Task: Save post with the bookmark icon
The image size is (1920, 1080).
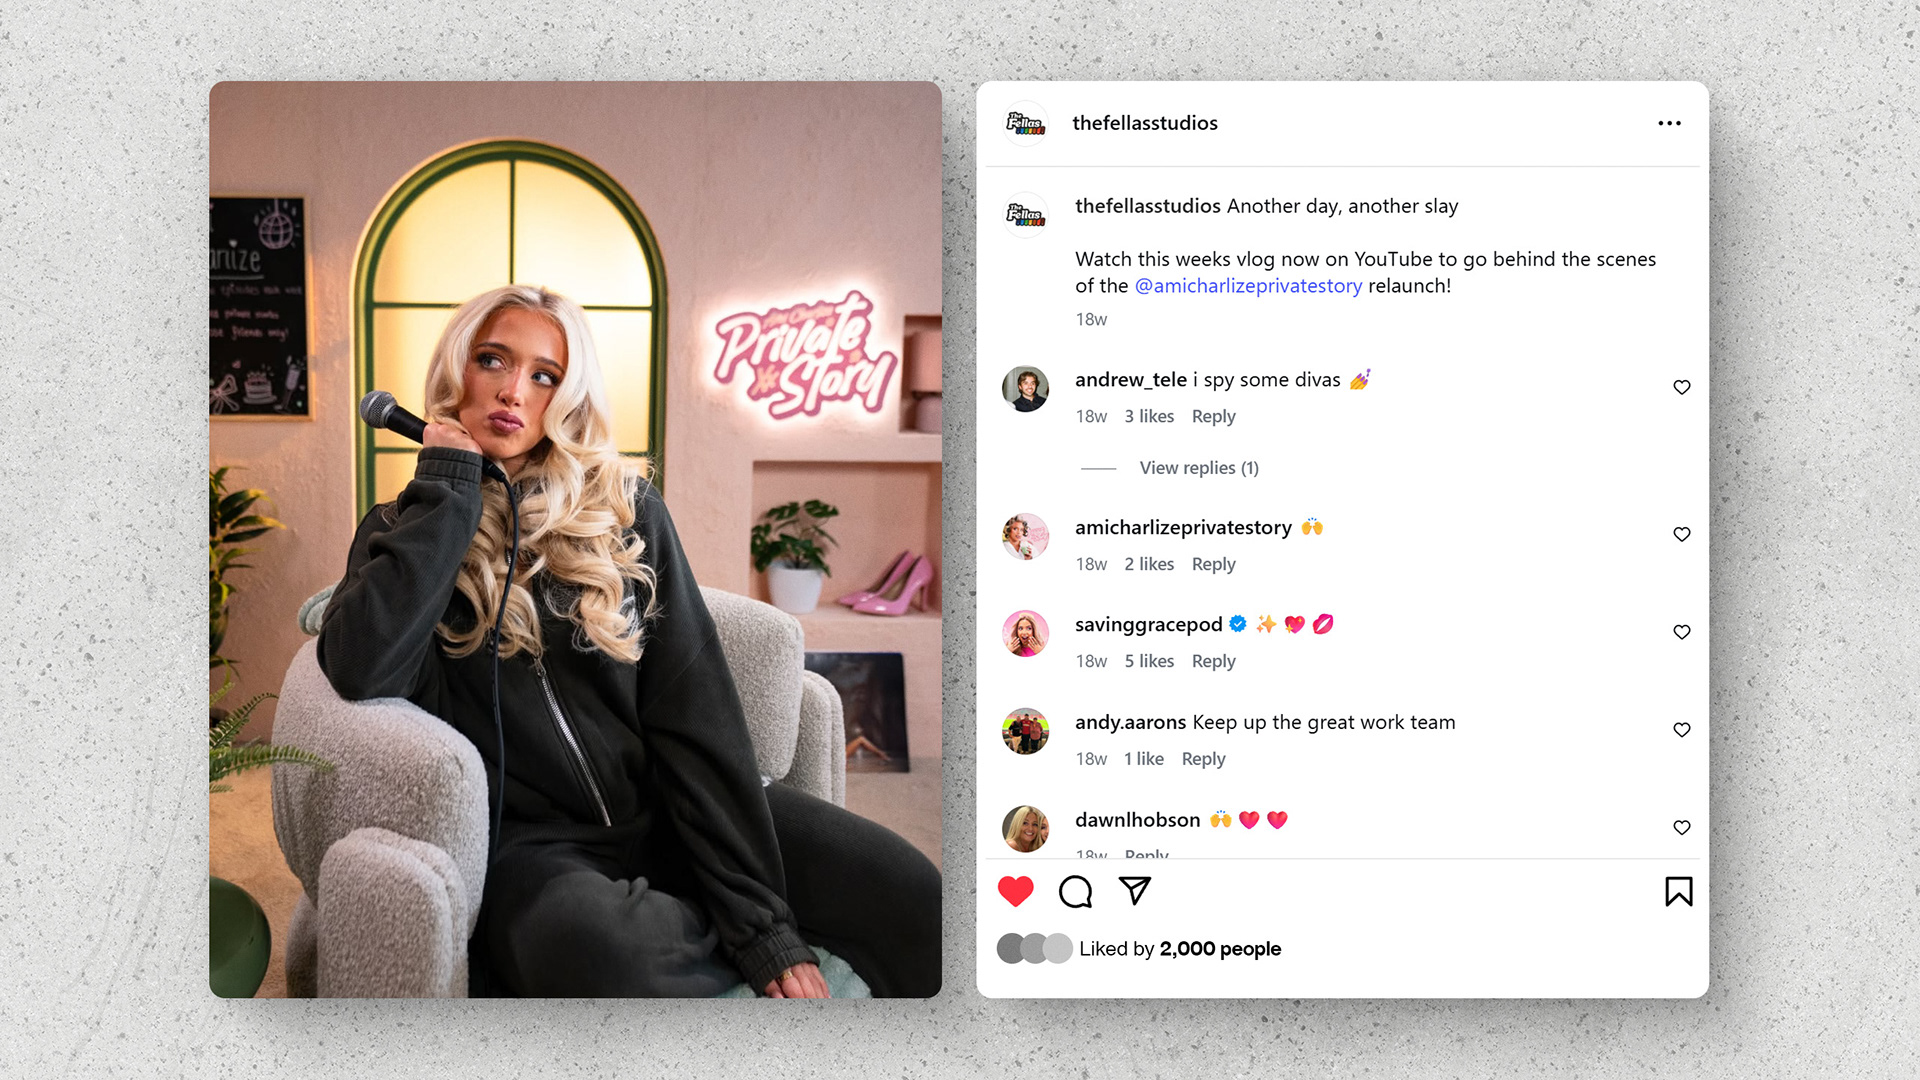Action: point(1678,891)
